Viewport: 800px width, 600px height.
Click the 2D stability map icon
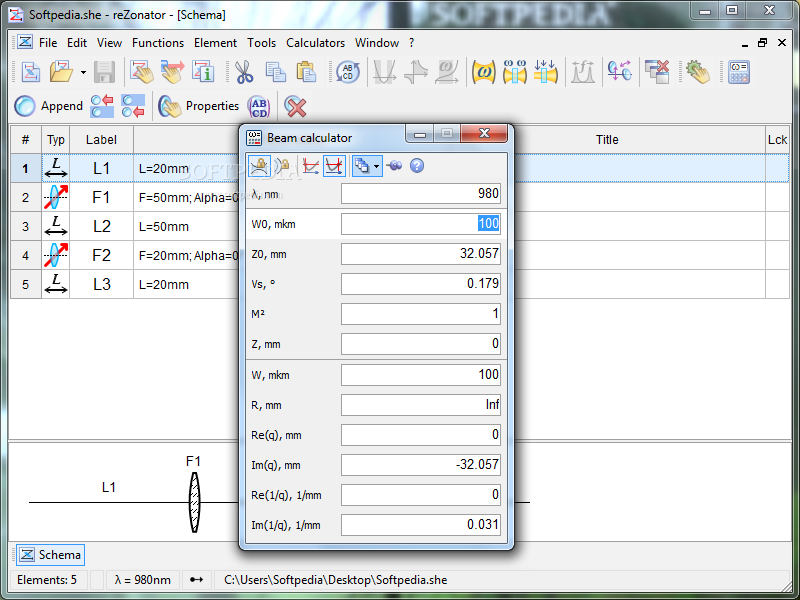(x=415, y=72)
